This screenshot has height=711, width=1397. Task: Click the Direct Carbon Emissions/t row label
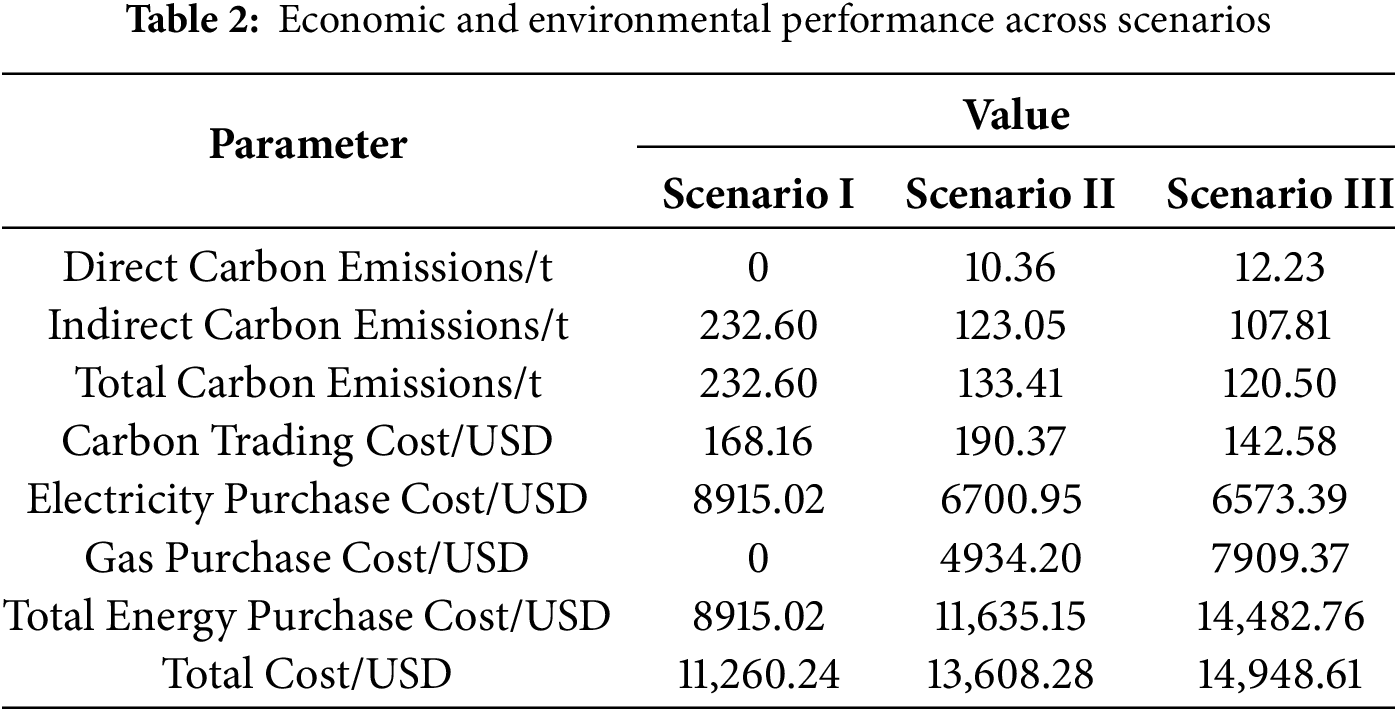[307, 268]
